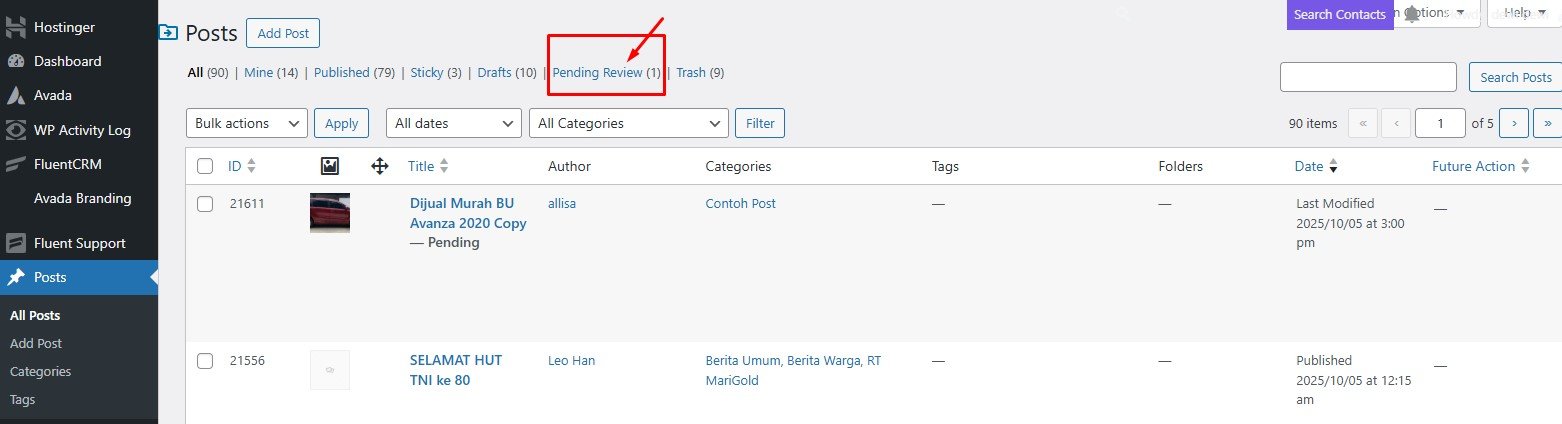Click the Avada logo icon
The width and height of the screenshot is (1562, 424).
tap(15, 96)
